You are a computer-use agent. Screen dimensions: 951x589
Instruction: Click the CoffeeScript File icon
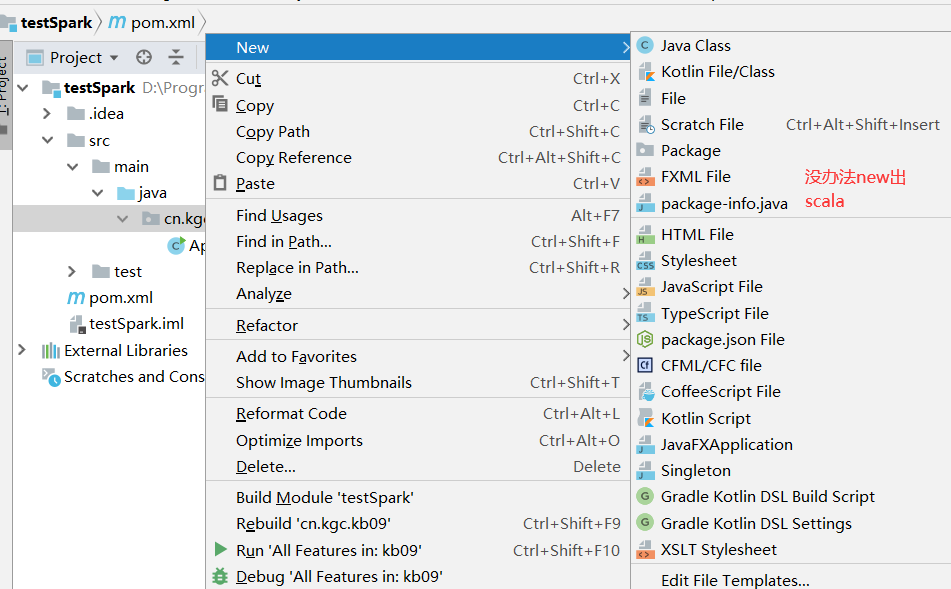[646, 392]
